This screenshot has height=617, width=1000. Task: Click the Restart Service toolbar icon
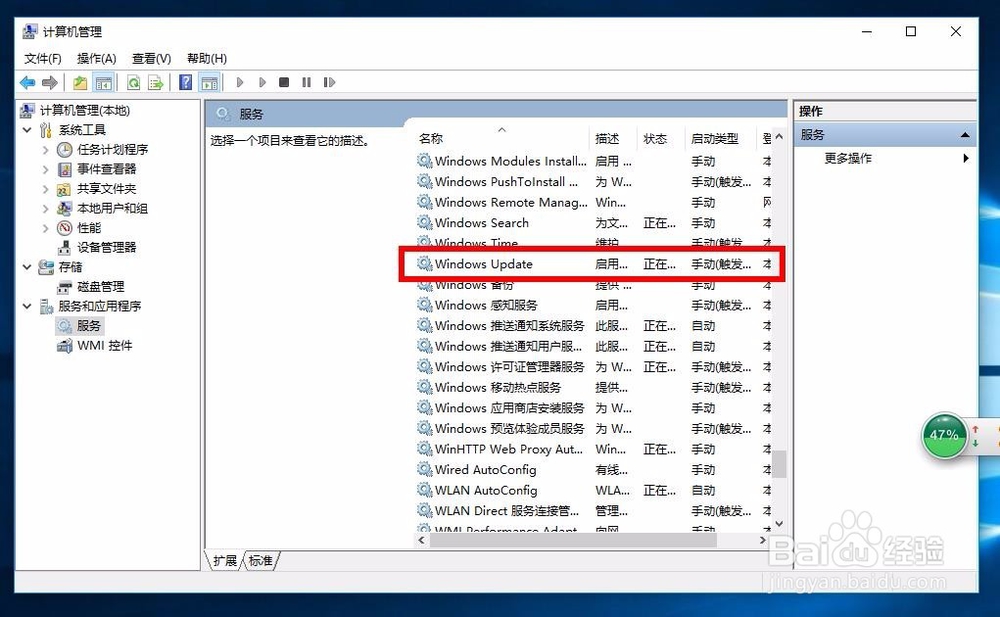coord(329,82)
